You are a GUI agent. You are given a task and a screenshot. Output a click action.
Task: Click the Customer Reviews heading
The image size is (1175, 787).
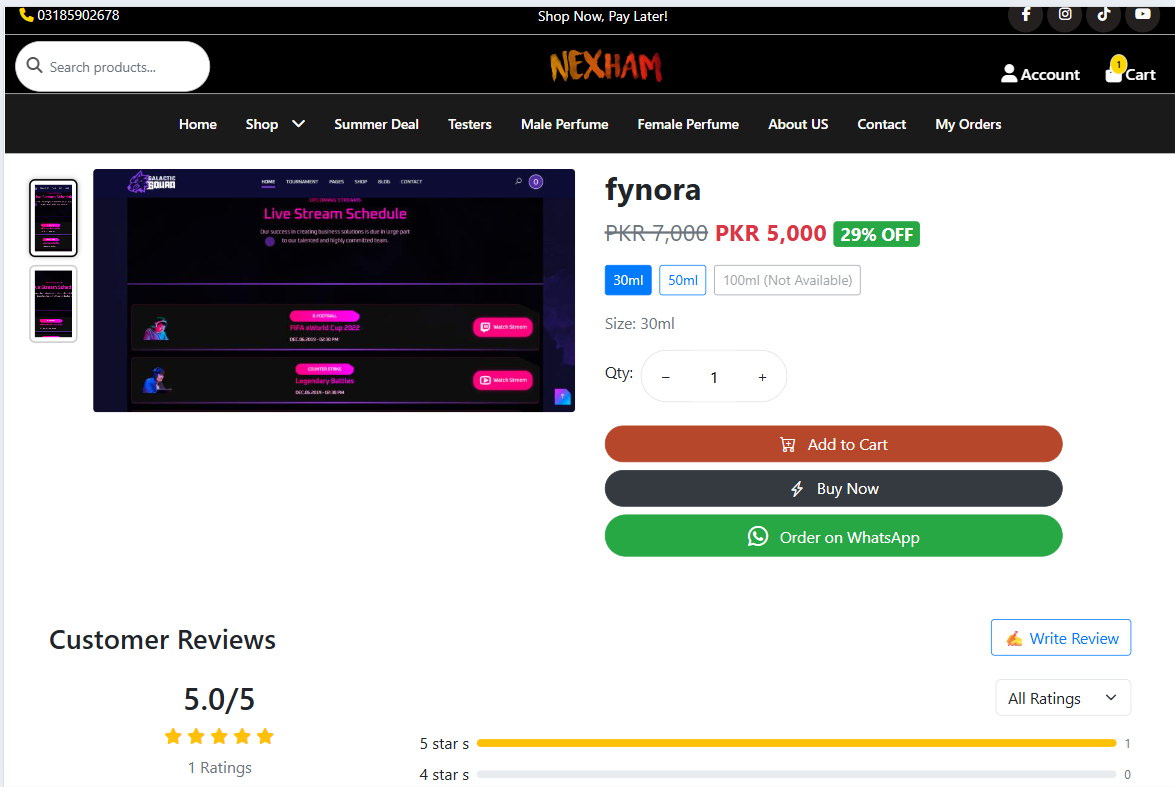[163, 639]
